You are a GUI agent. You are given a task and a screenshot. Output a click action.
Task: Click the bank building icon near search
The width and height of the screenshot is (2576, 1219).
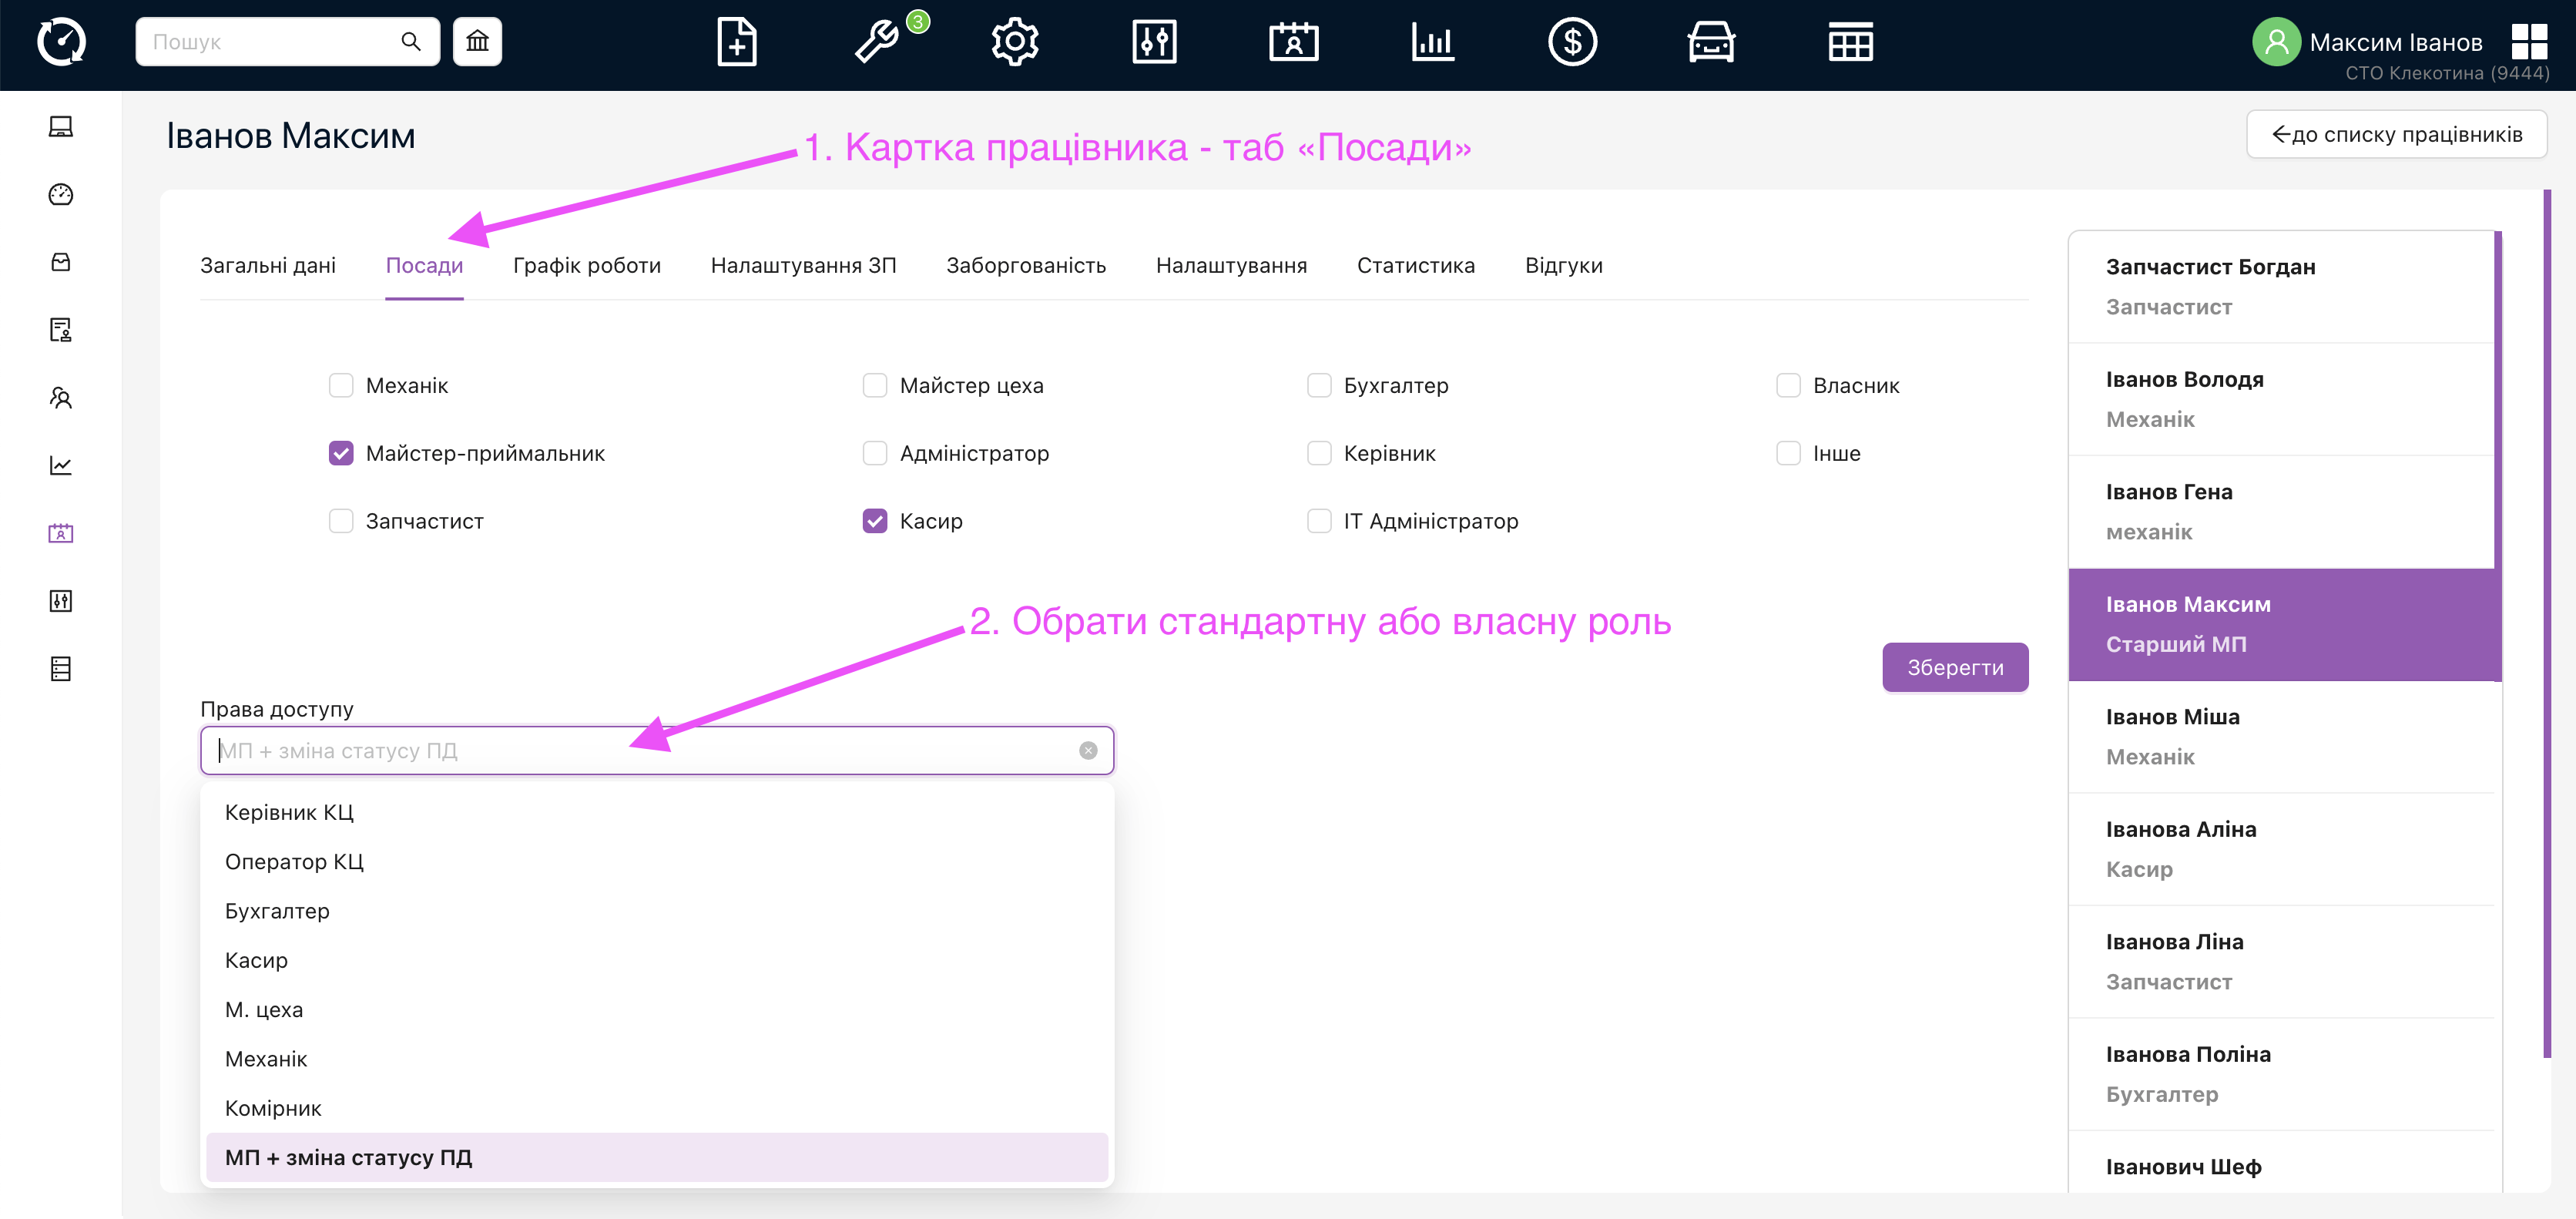477,42
